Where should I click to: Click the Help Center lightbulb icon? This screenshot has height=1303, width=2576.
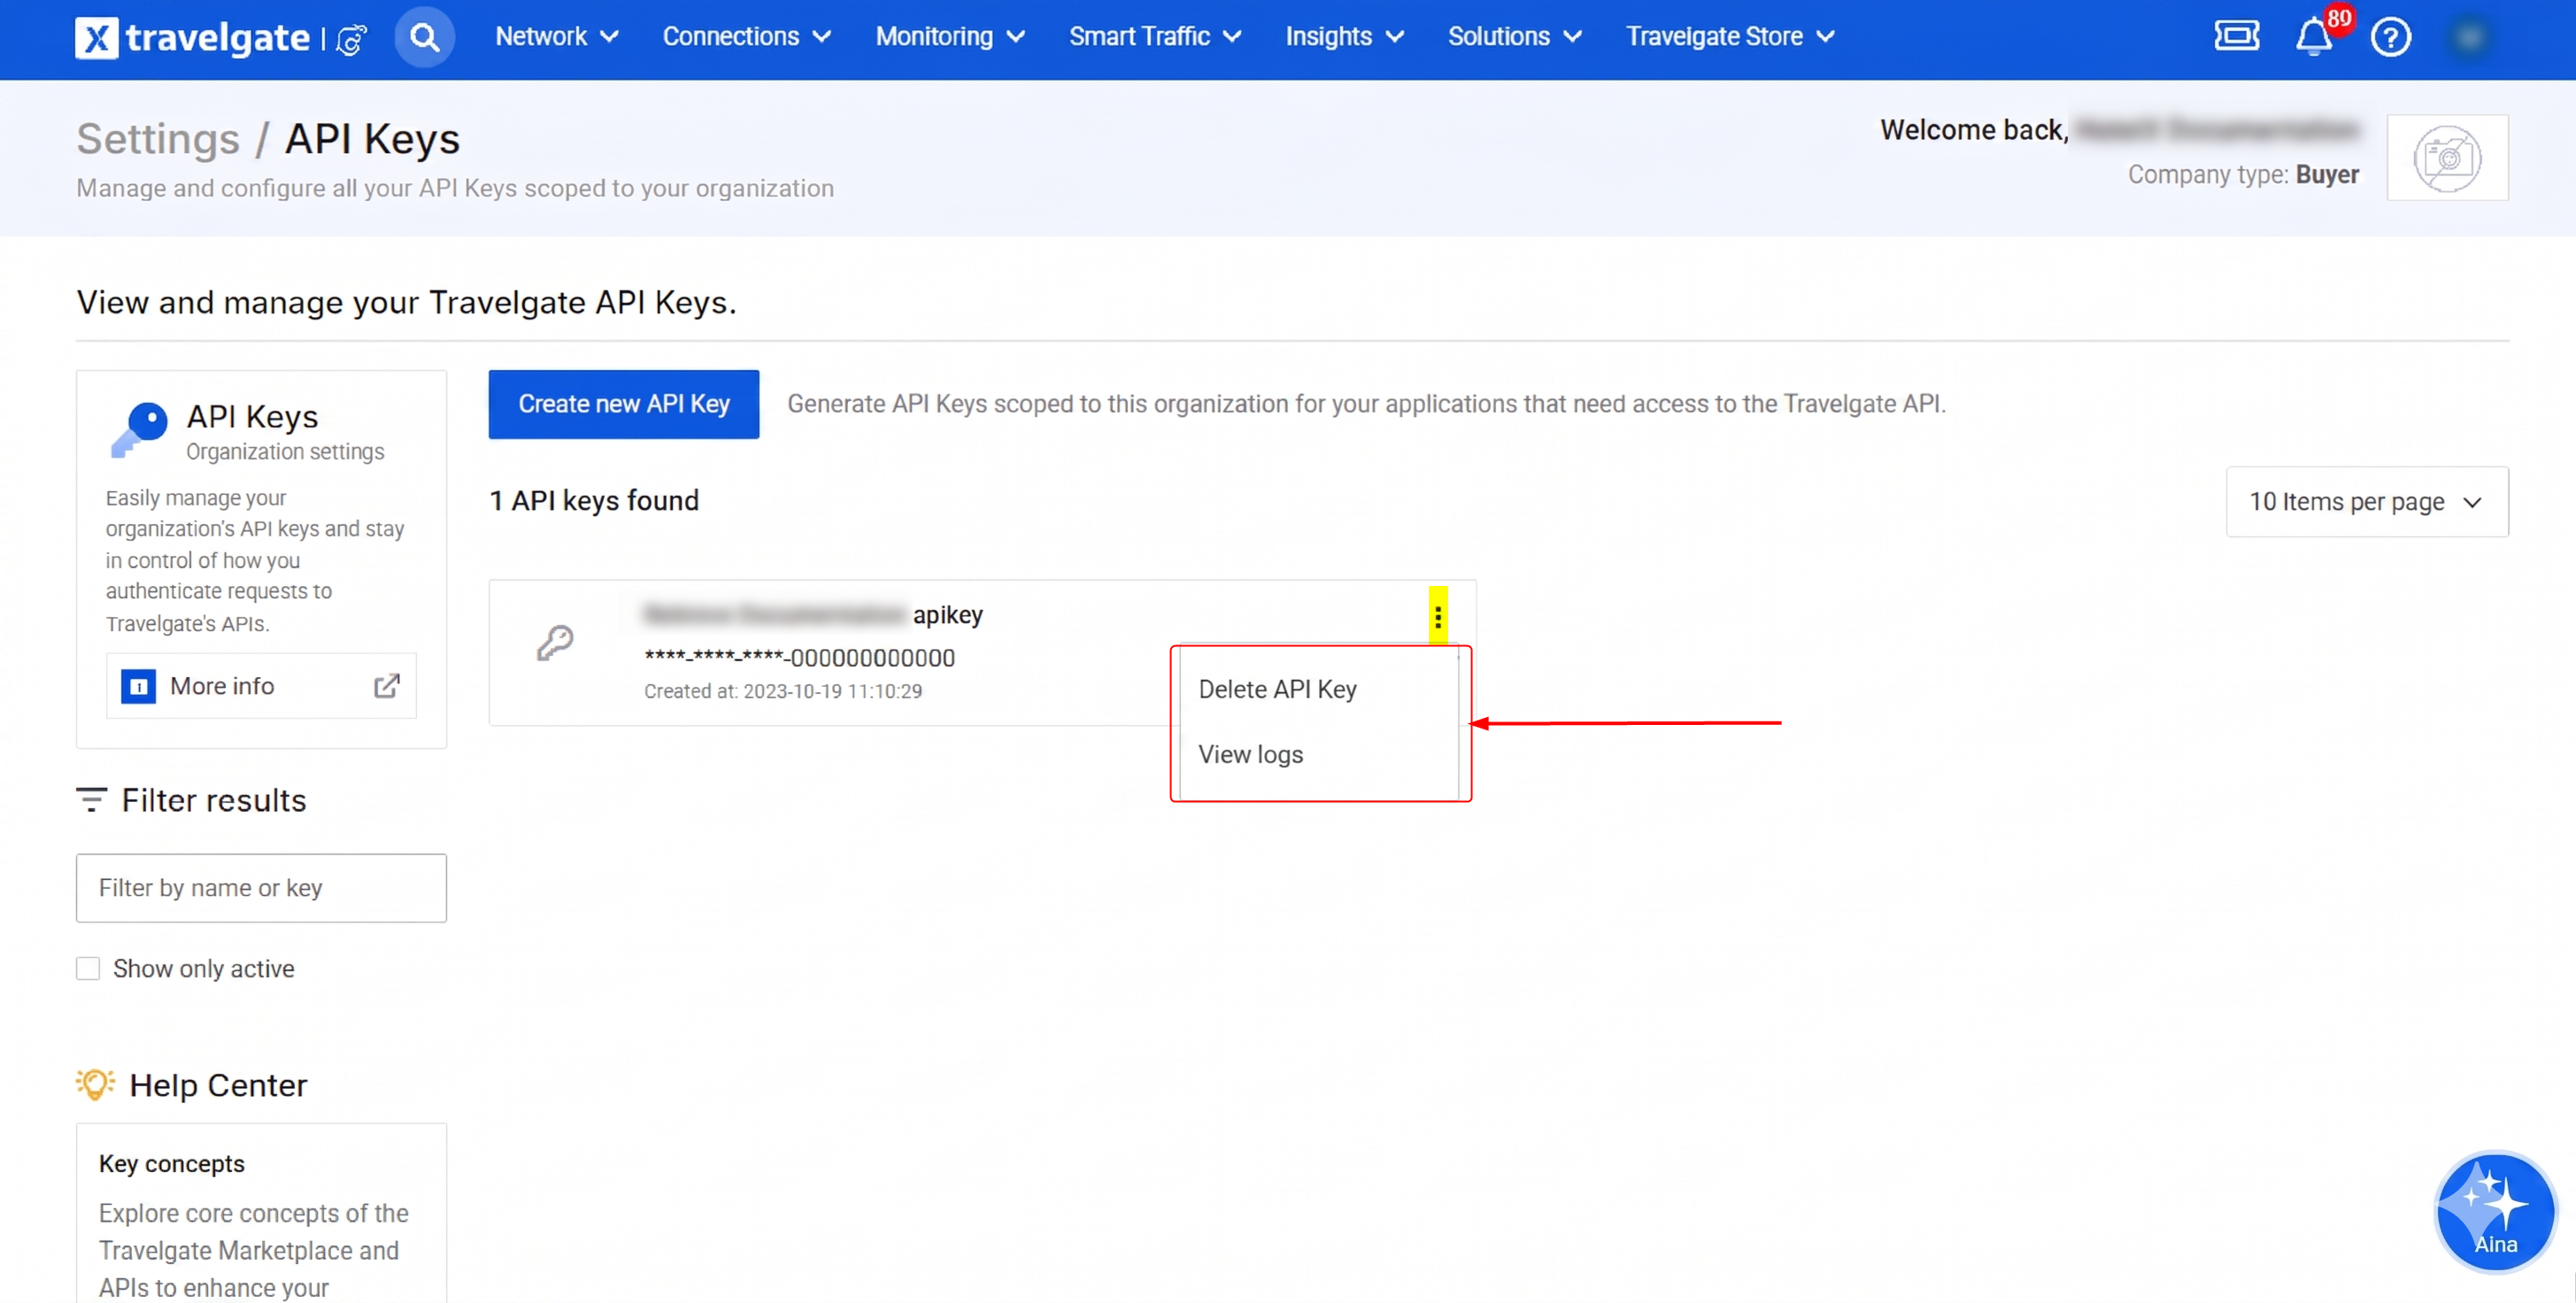[x=95, y=1085]
